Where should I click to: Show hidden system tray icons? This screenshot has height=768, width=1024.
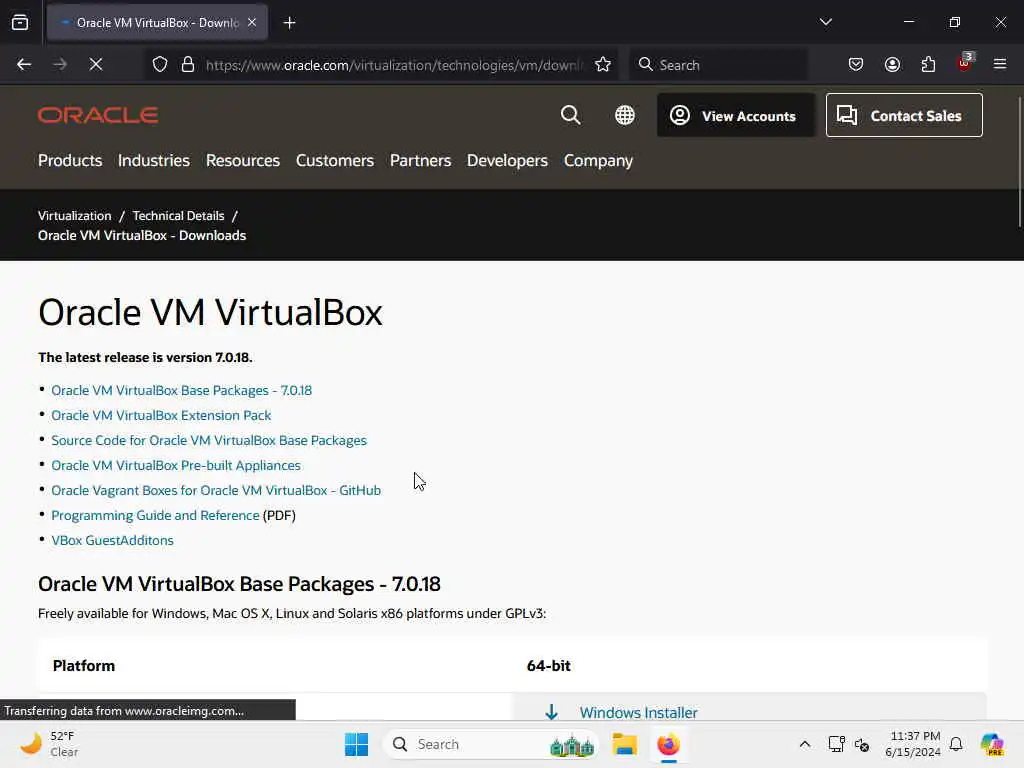pos(805,744)
